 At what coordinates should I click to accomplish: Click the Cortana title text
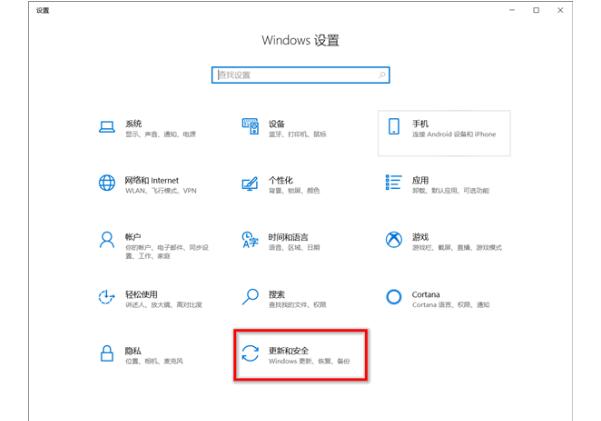click(426, 294)
